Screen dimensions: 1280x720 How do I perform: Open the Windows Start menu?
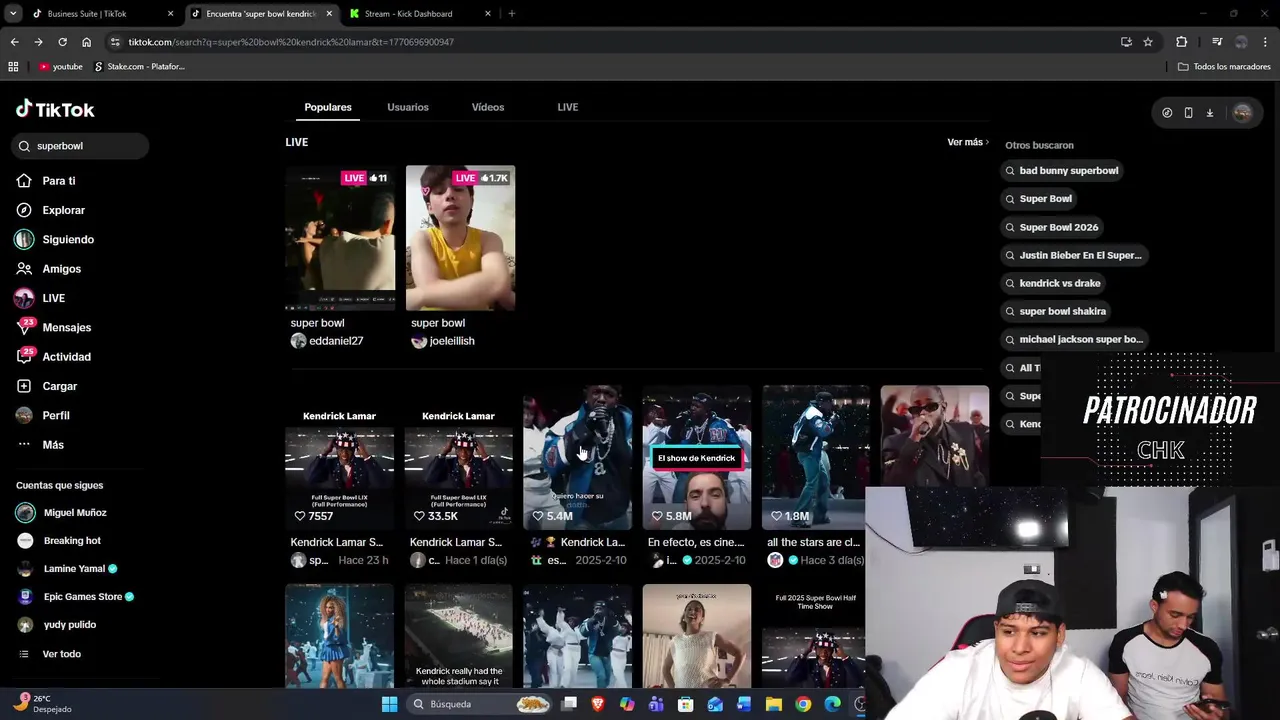pyautogui.click(x=389, y=704)
